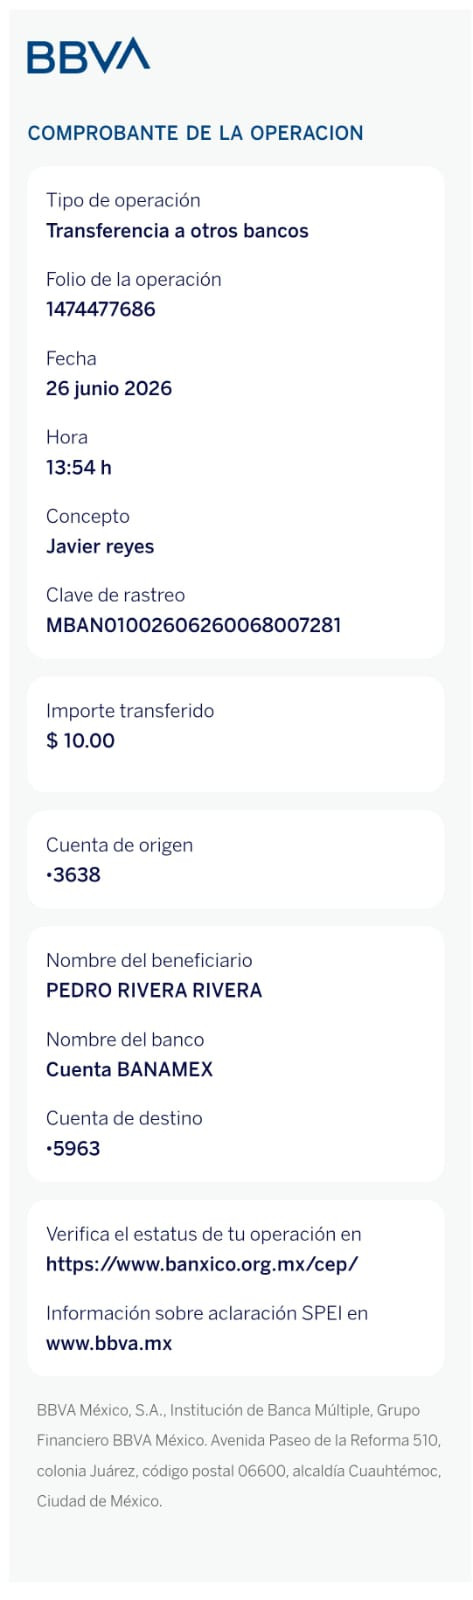Click Transferencia a otros bancos text

pos(177,231)
